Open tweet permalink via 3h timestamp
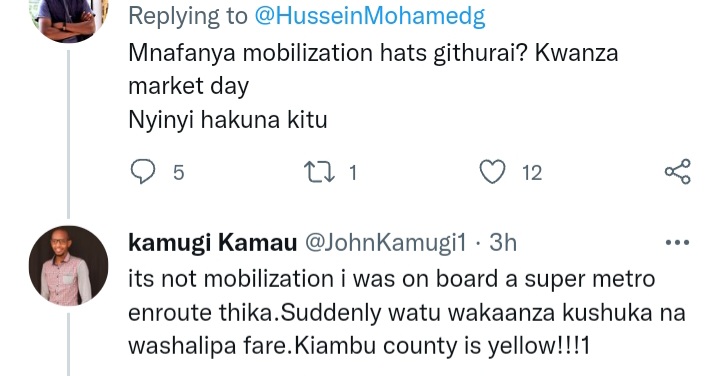This screenshot has height=376, width=720. [x=503, y=242]
